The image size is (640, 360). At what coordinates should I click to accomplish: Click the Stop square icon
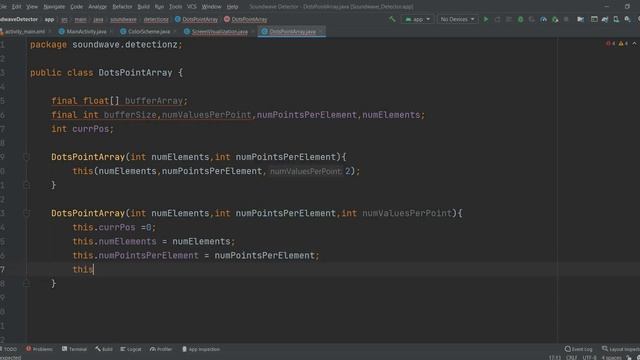pos(566,19)
